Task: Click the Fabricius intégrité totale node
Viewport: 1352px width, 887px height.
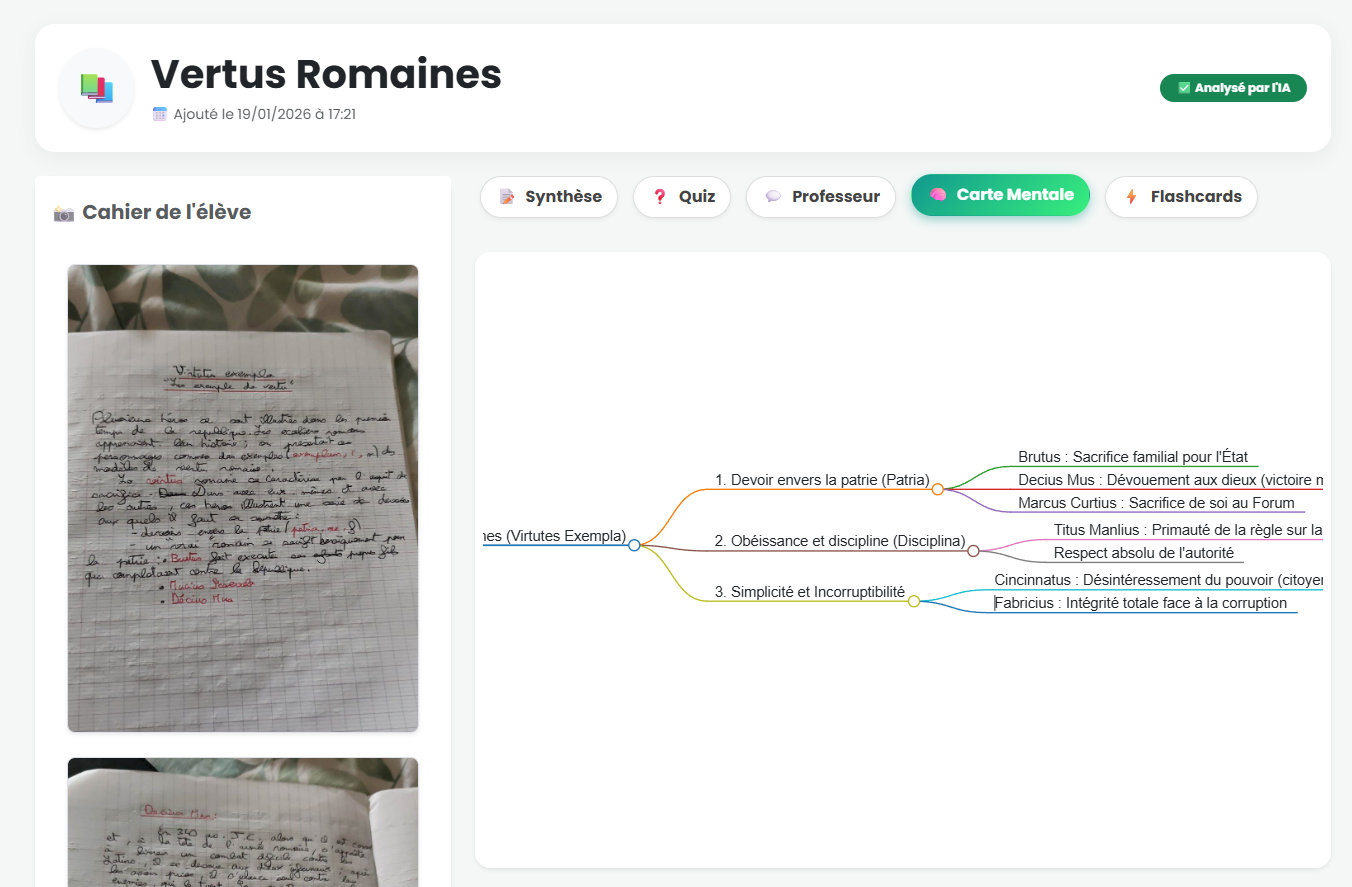Action: click(x=1140, y=603)
